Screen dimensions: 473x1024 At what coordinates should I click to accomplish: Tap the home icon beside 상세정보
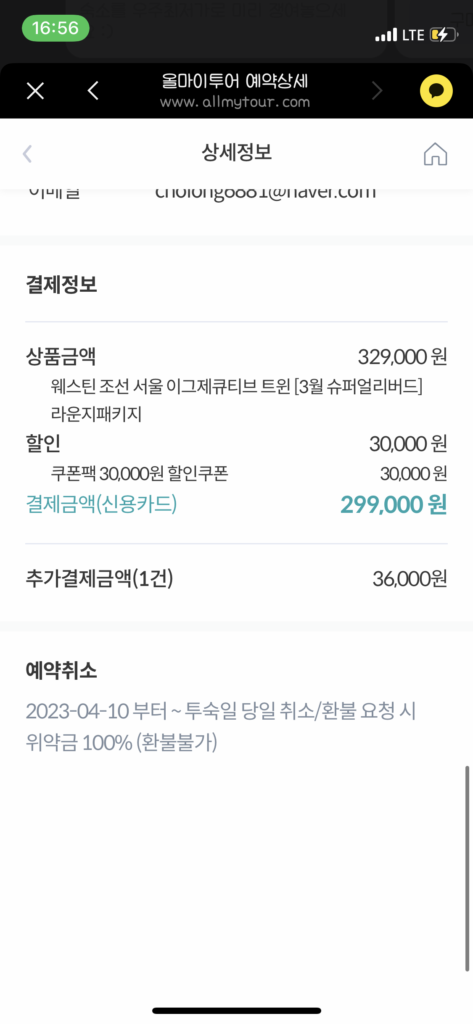point(435,154)
